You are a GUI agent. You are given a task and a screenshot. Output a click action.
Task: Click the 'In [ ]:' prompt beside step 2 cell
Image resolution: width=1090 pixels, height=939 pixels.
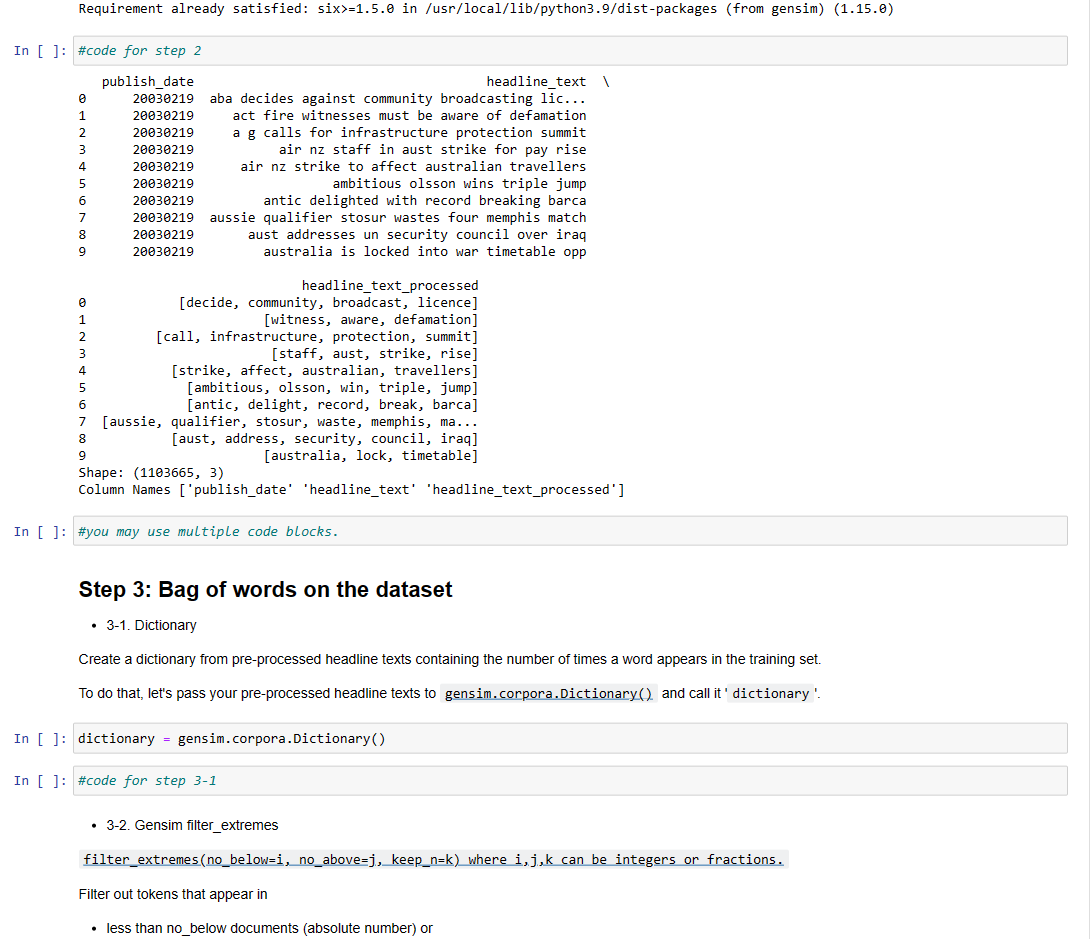pyautogui.click(x=40, y=51)
